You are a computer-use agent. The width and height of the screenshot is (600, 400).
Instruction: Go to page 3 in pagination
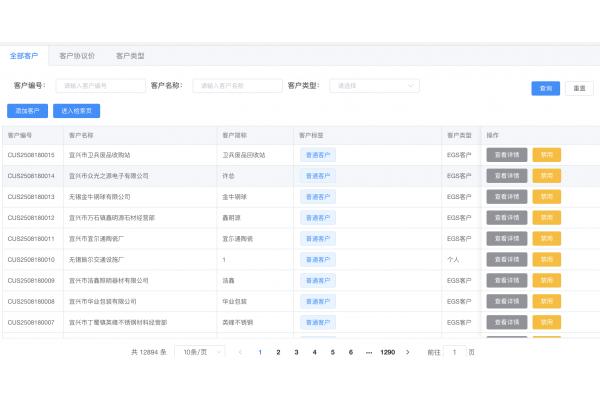296,352
